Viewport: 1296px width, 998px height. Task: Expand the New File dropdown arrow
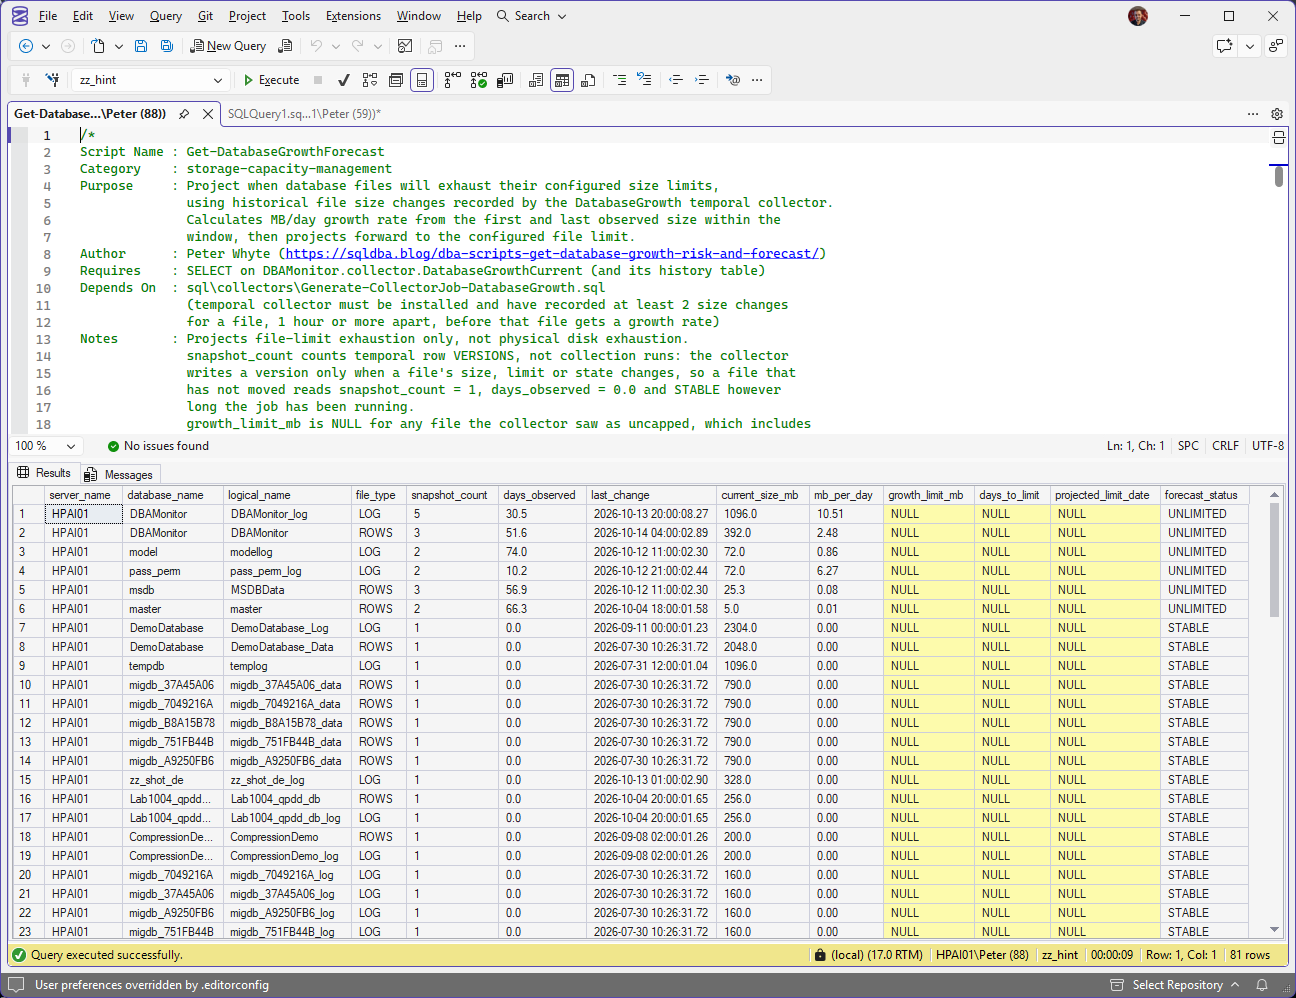[119, 46]
